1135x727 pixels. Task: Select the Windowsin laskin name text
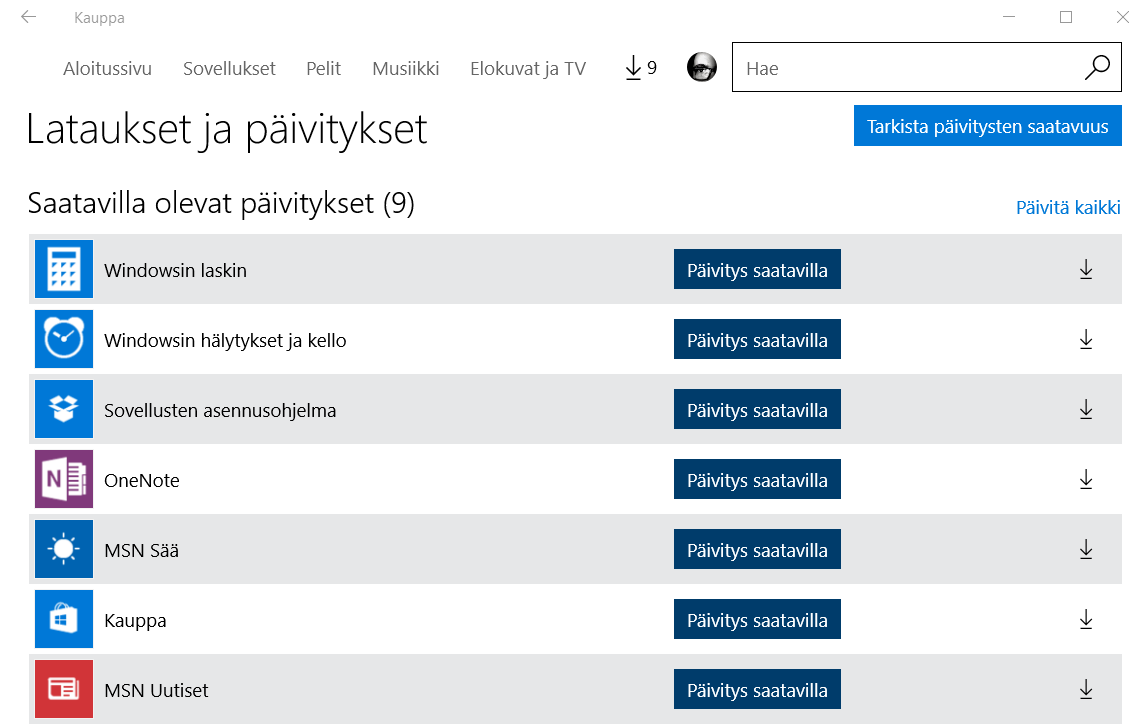point(175,270)
